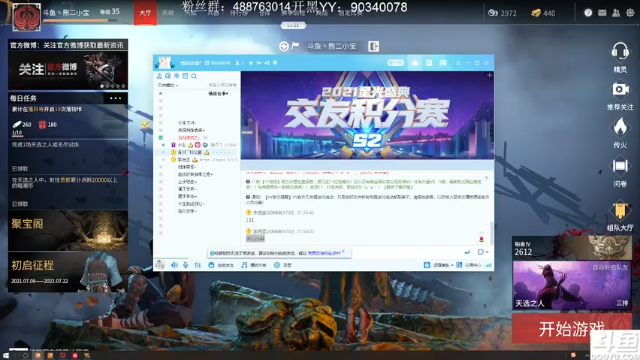Click the share icon in YY header
Screen dimensions: 640x360
(267, 63)
